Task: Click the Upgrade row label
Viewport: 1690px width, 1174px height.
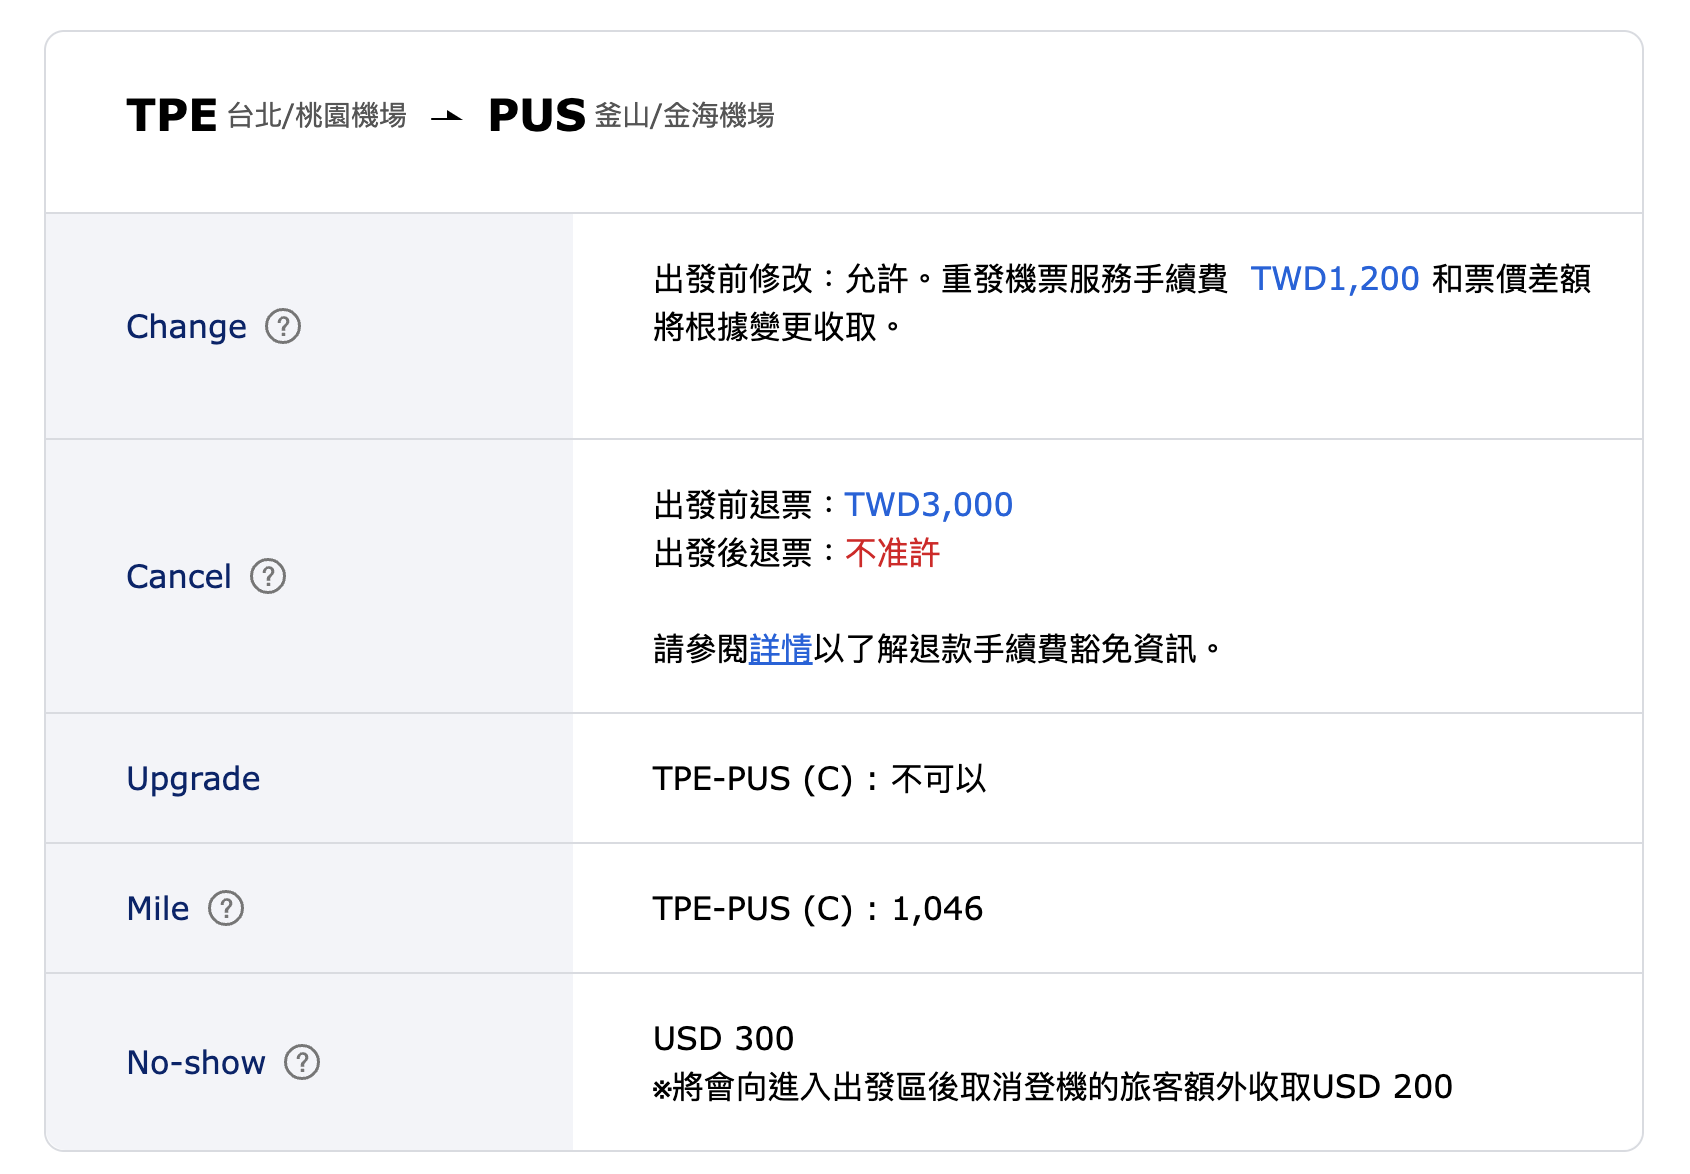Action: tap(194, 779)
